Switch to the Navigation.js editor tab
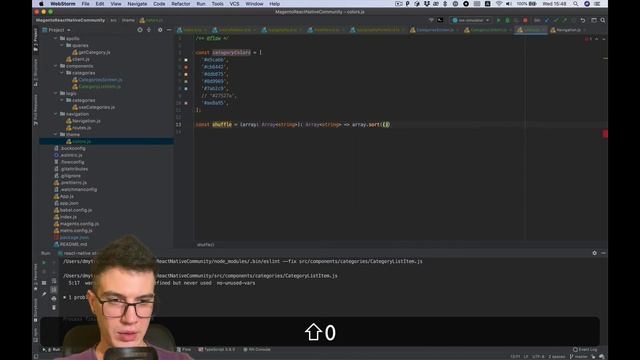The height and width of the screenshot is (360, 640). point(568,30)
